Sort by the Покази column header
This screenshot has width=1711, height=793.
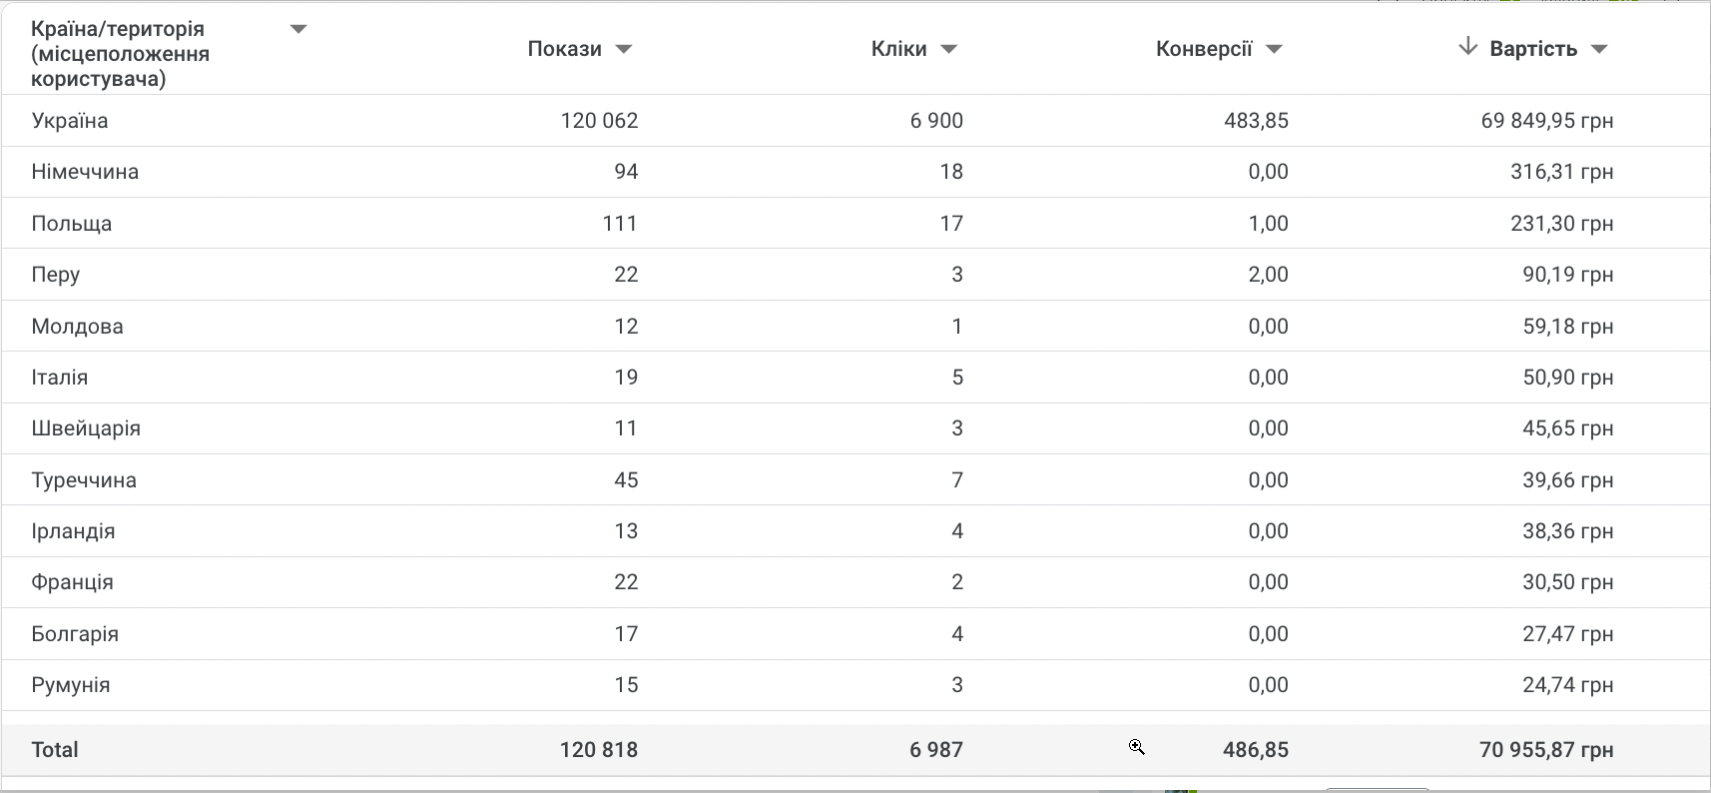tap(564, 49)
